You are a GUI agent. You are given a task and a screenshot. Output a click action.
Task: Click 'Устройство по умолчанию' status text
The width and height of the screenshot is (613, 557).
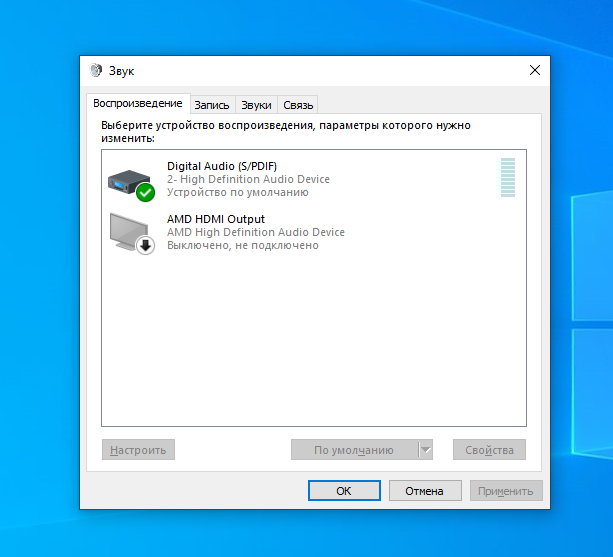coord(238,192)
